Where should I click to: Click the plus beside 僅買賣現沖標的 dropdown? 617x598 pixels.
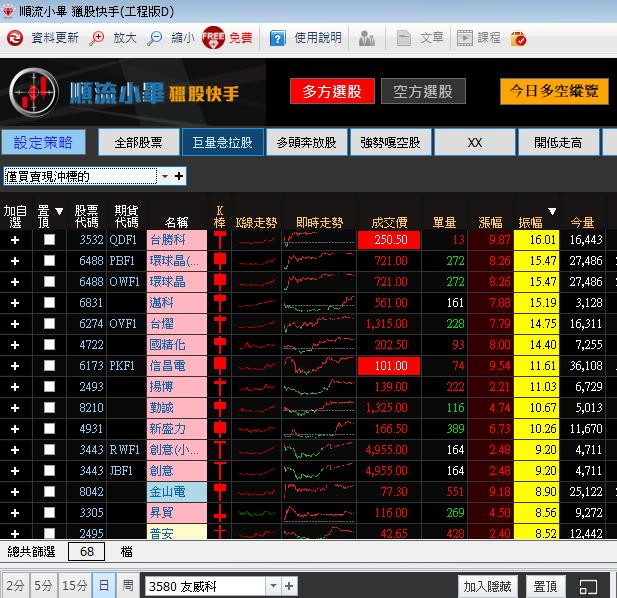point(179,176)
